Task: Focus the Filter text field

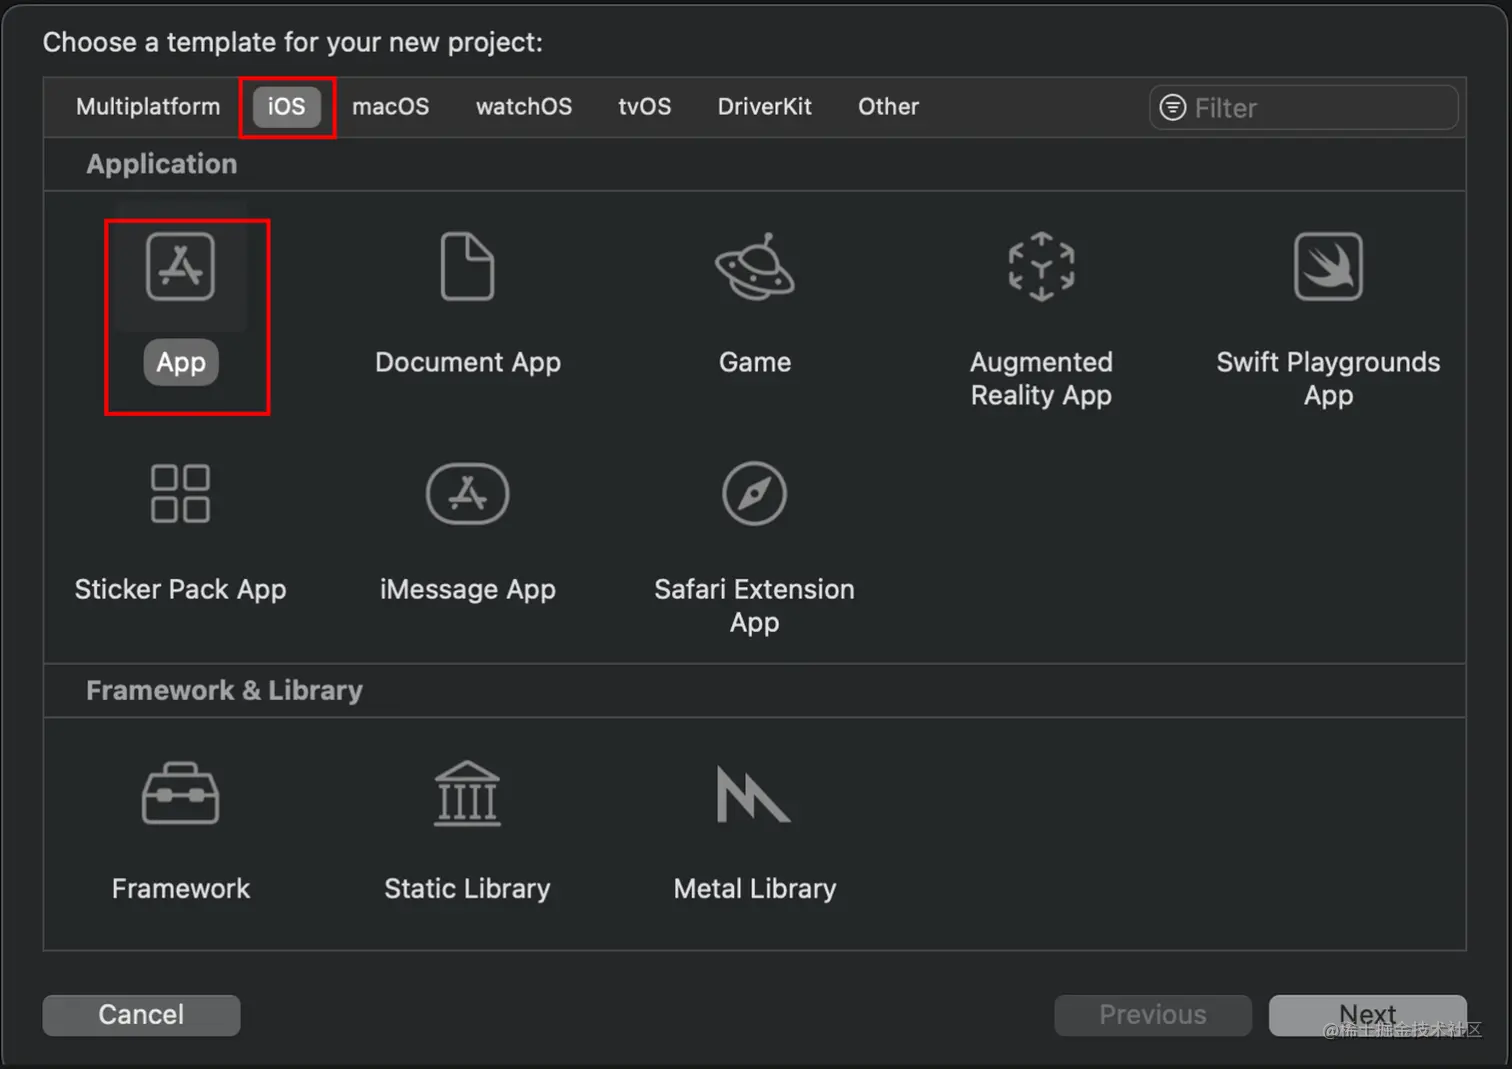Action: coord(1304,107)
